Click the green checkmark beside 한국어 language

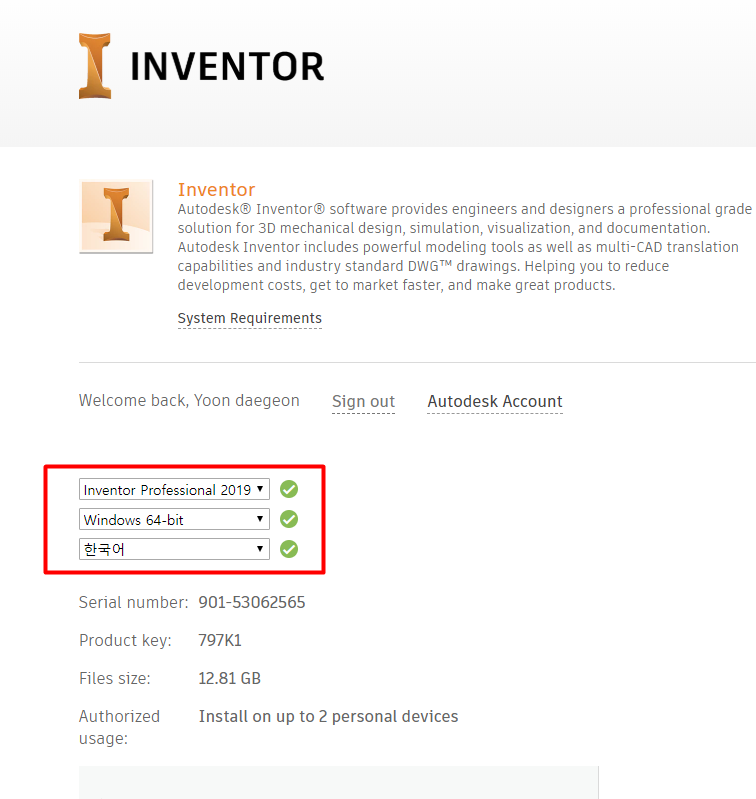pos(289,549)
